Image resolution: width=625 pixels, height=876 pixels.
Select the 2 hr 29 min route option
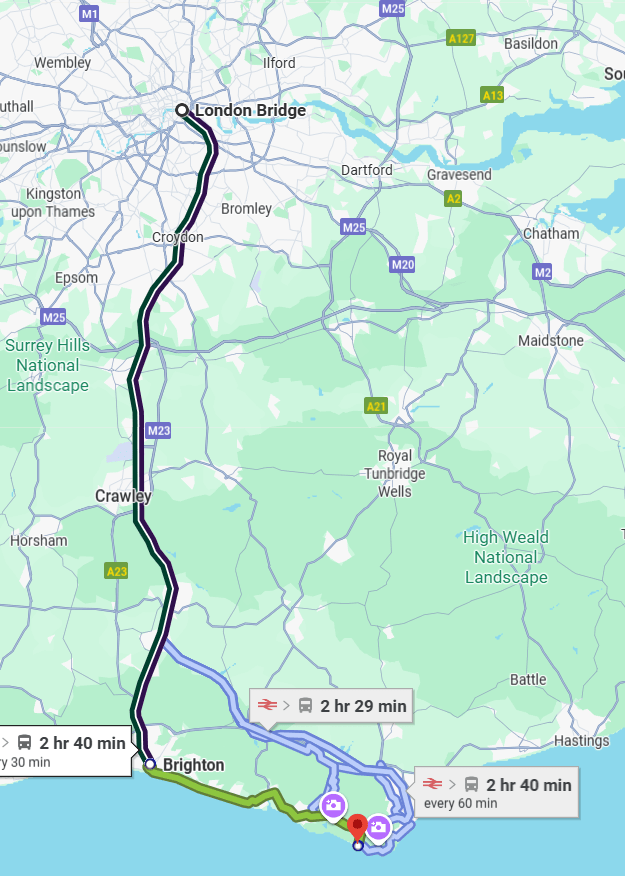click(331, 706)
